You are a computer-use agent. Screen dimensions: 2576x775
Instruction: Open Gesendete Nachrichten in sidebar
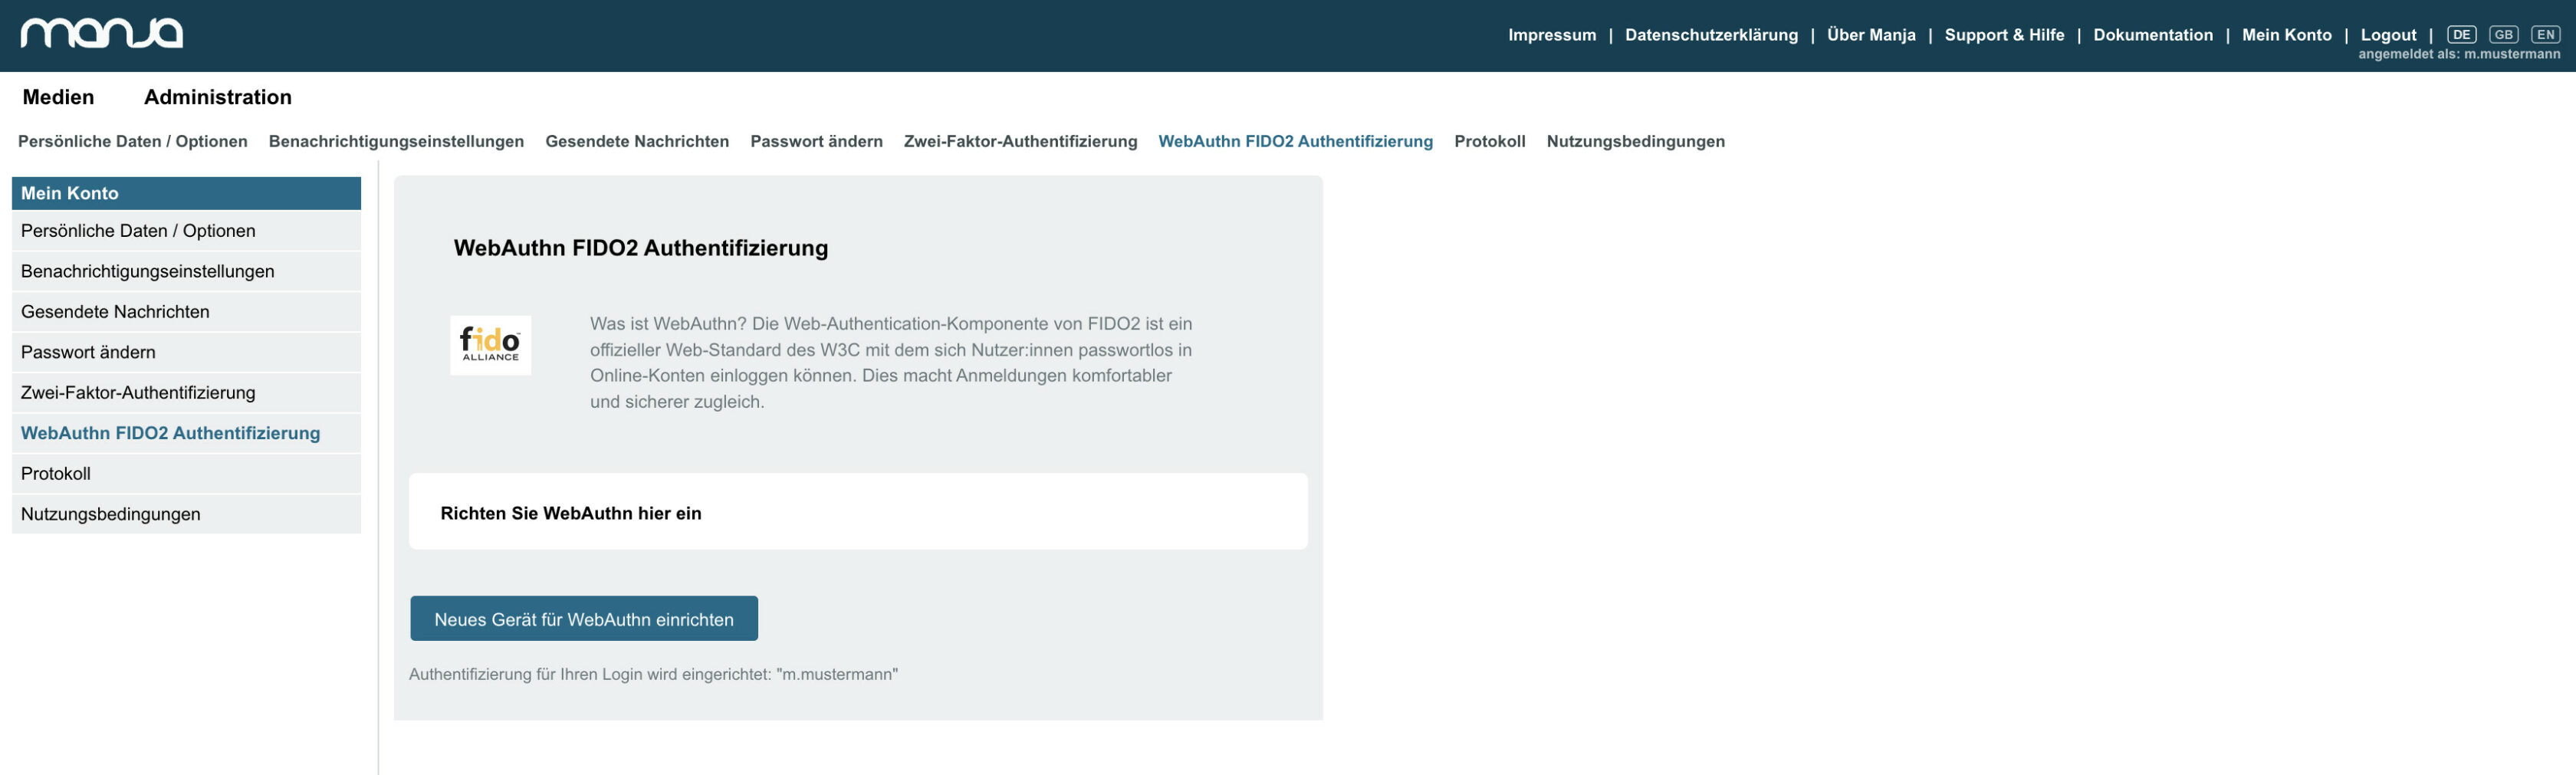click(186, 312)
